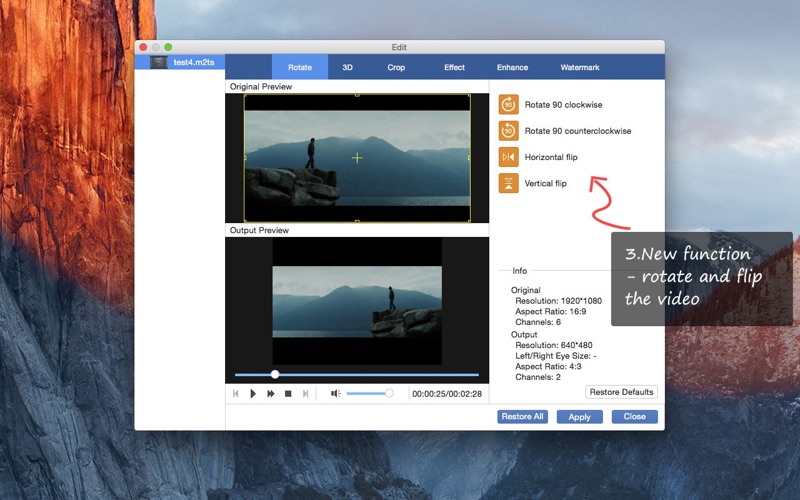The height and width of the screenshot is (500, 800).
Task: Go to the Effect tab
Action: (x=454, y=67)
